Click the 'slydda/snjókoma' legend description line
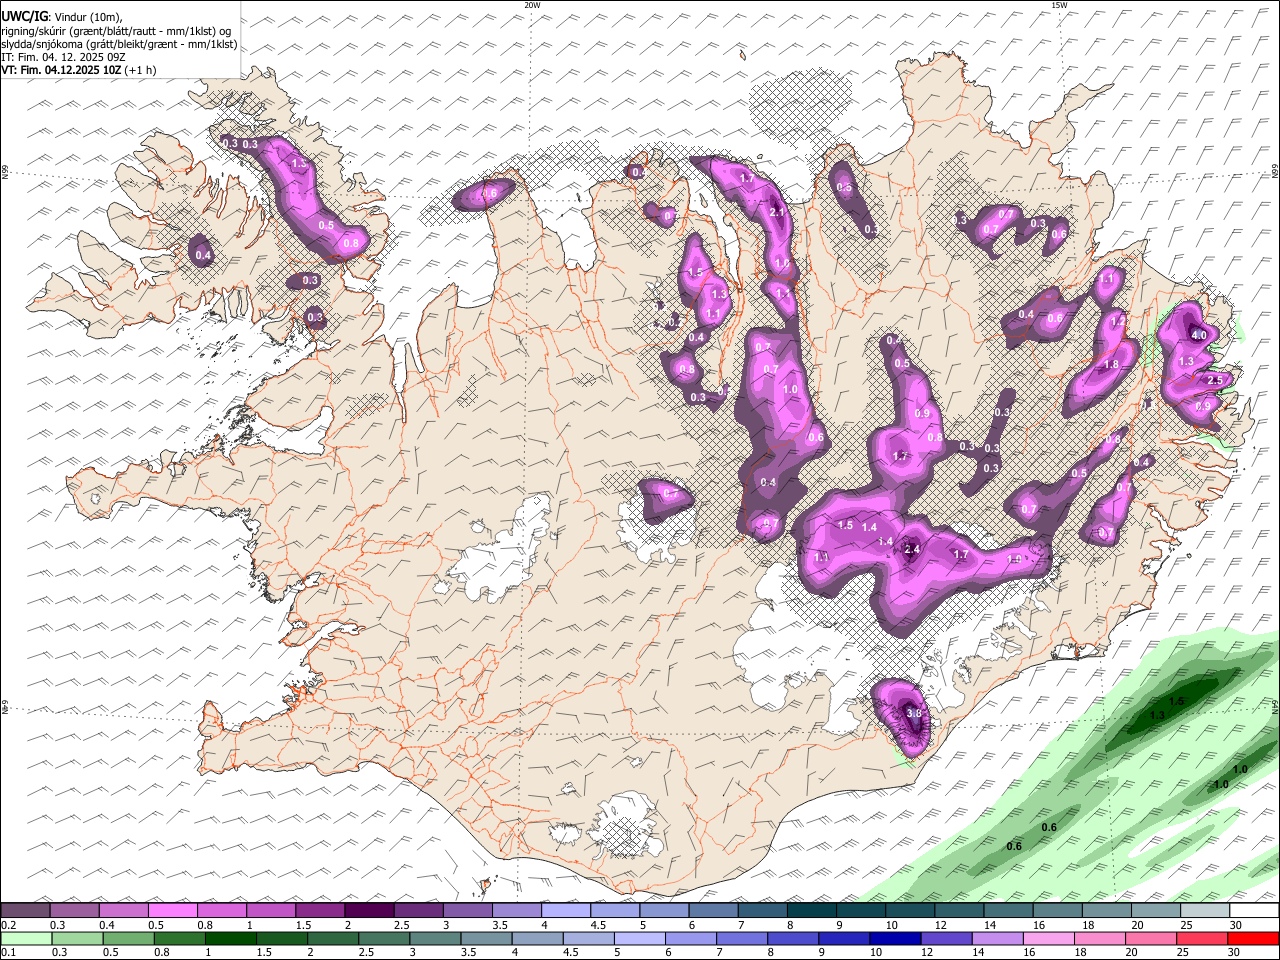 tap(120, 44)
